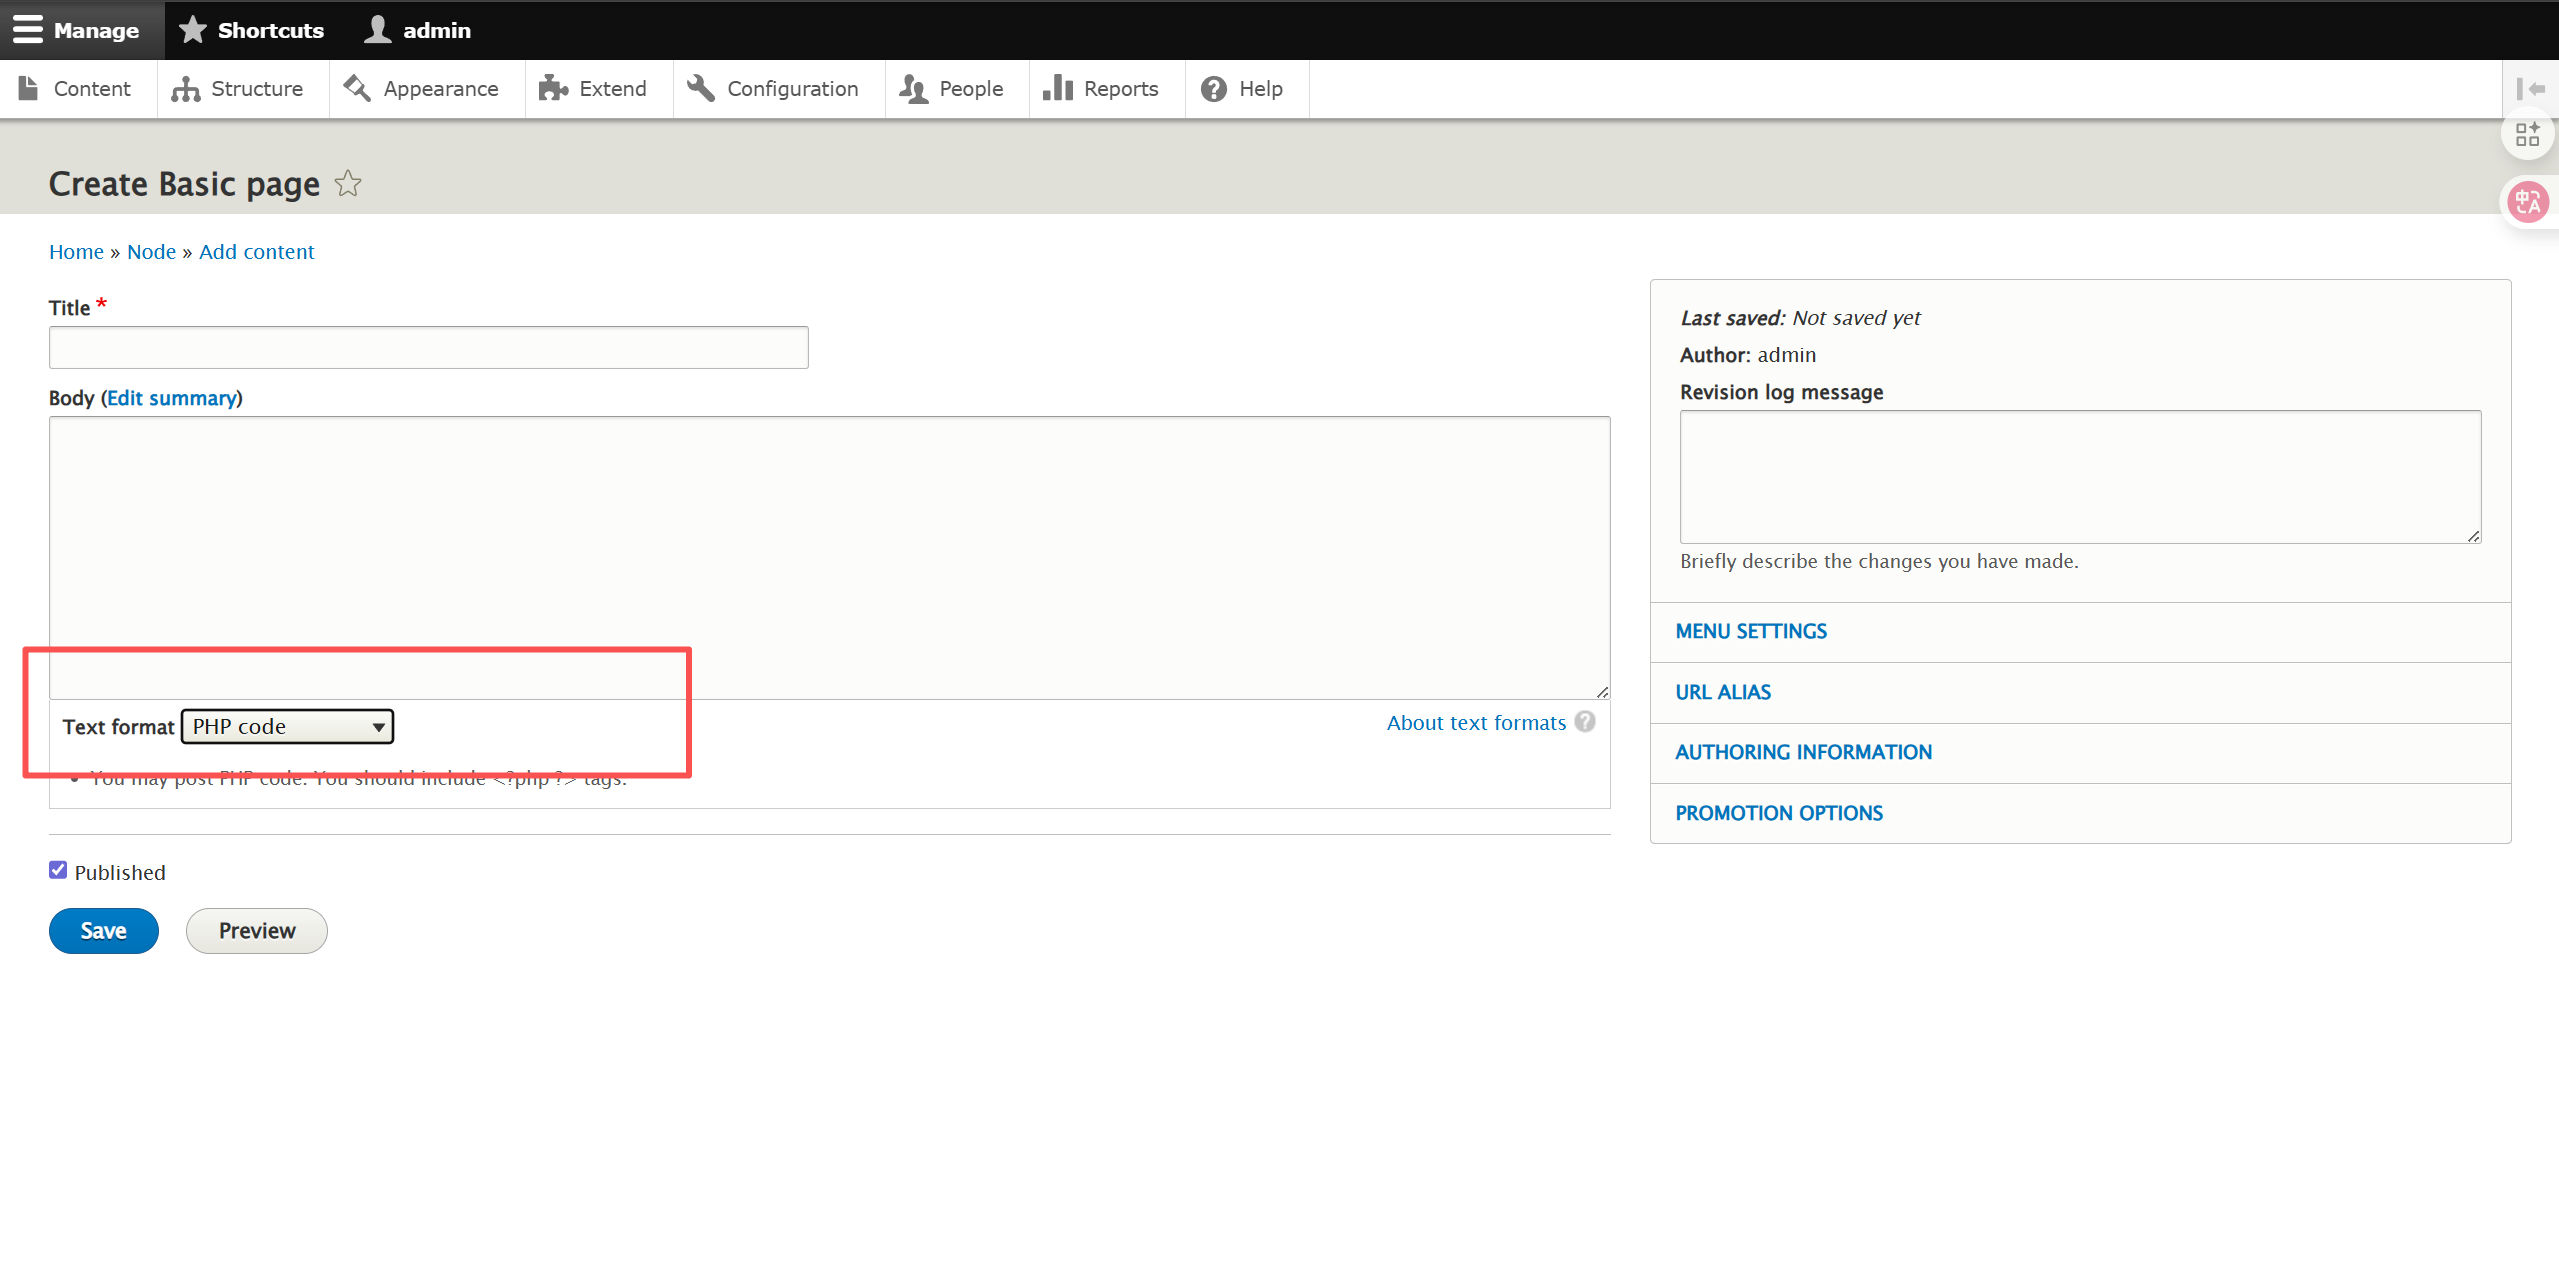Click the toolbar orientation toggle icon
2559x1269 pixels.
[2530, 89]
